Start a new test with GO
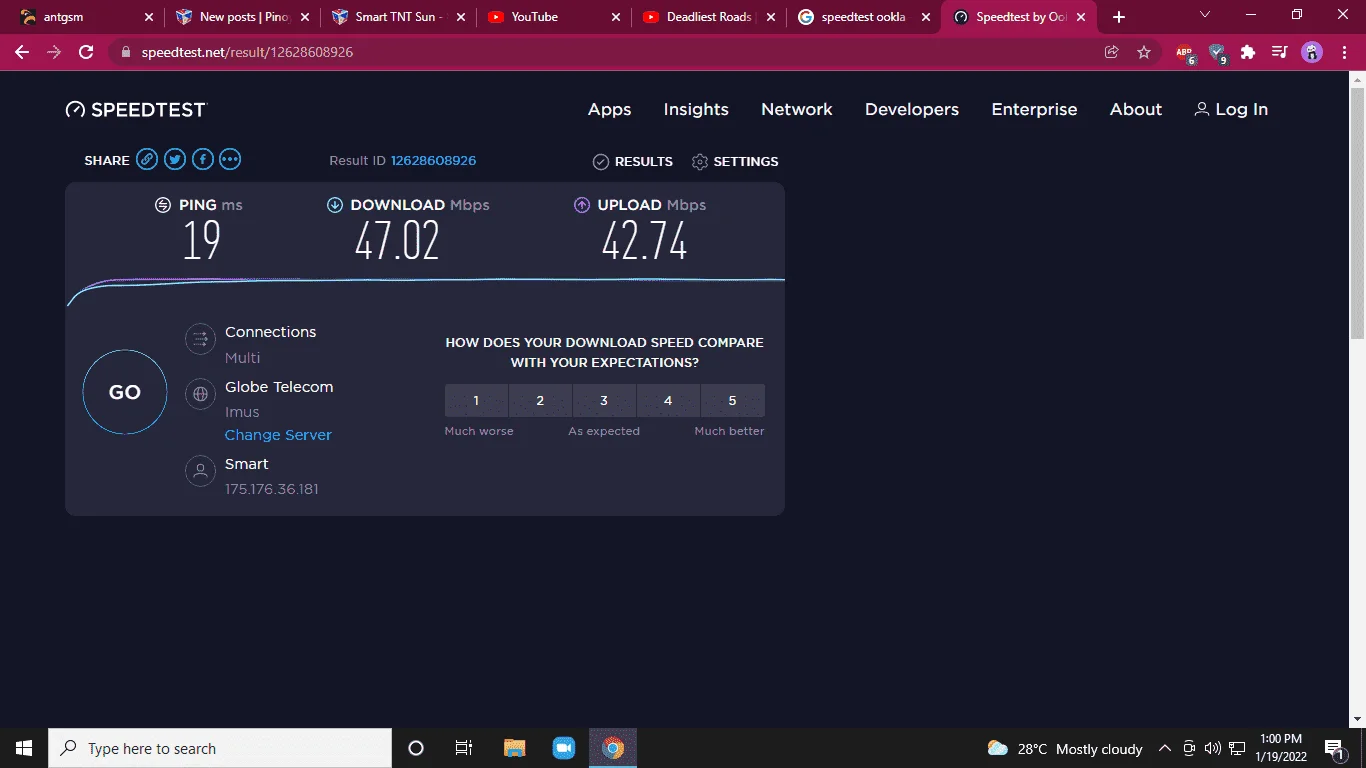Viewport: 1366px width, 768px height. [125, 392]
